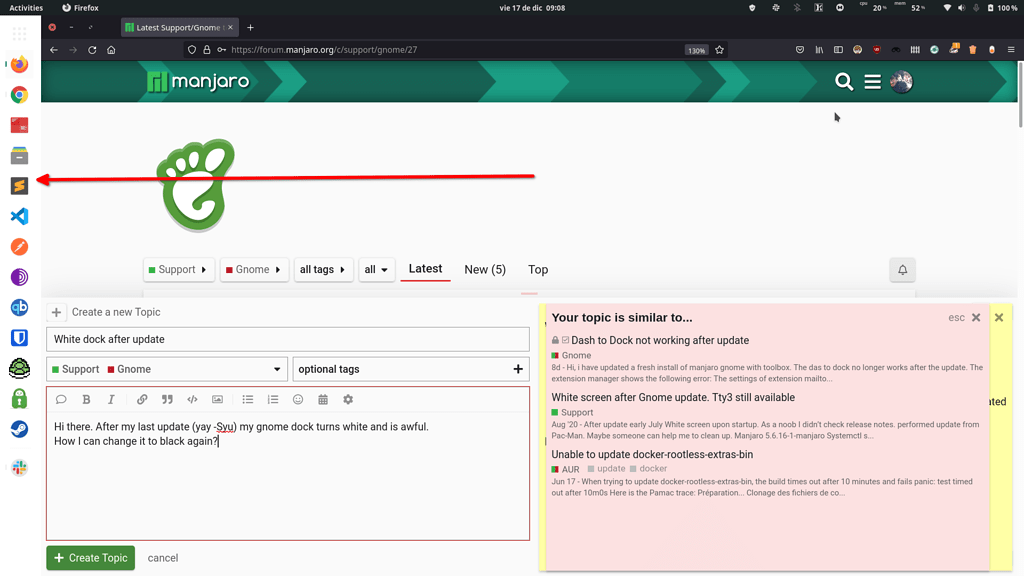Insert a blockquote from the editor toolbar
Viewport: 1024px width, 576px height.
coord(167,400)
